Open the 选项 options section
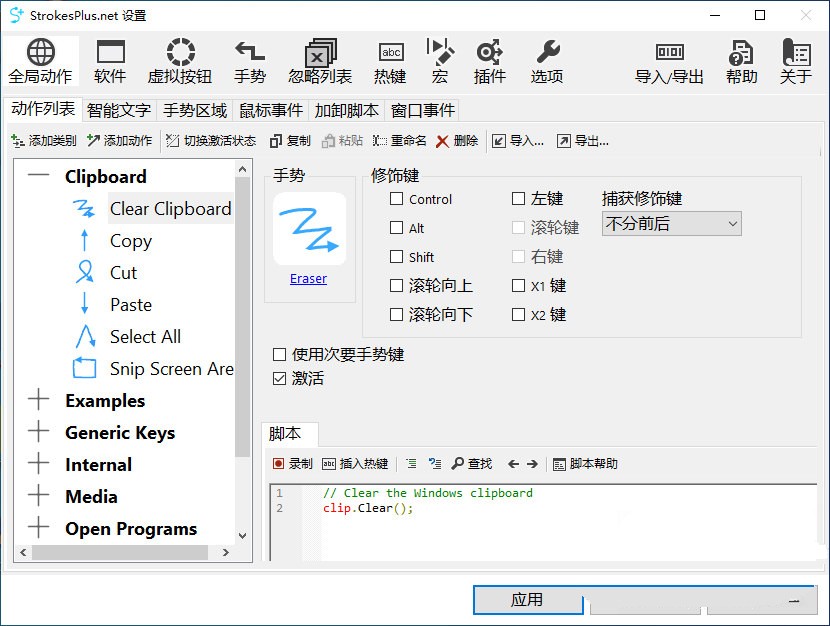 547,61
